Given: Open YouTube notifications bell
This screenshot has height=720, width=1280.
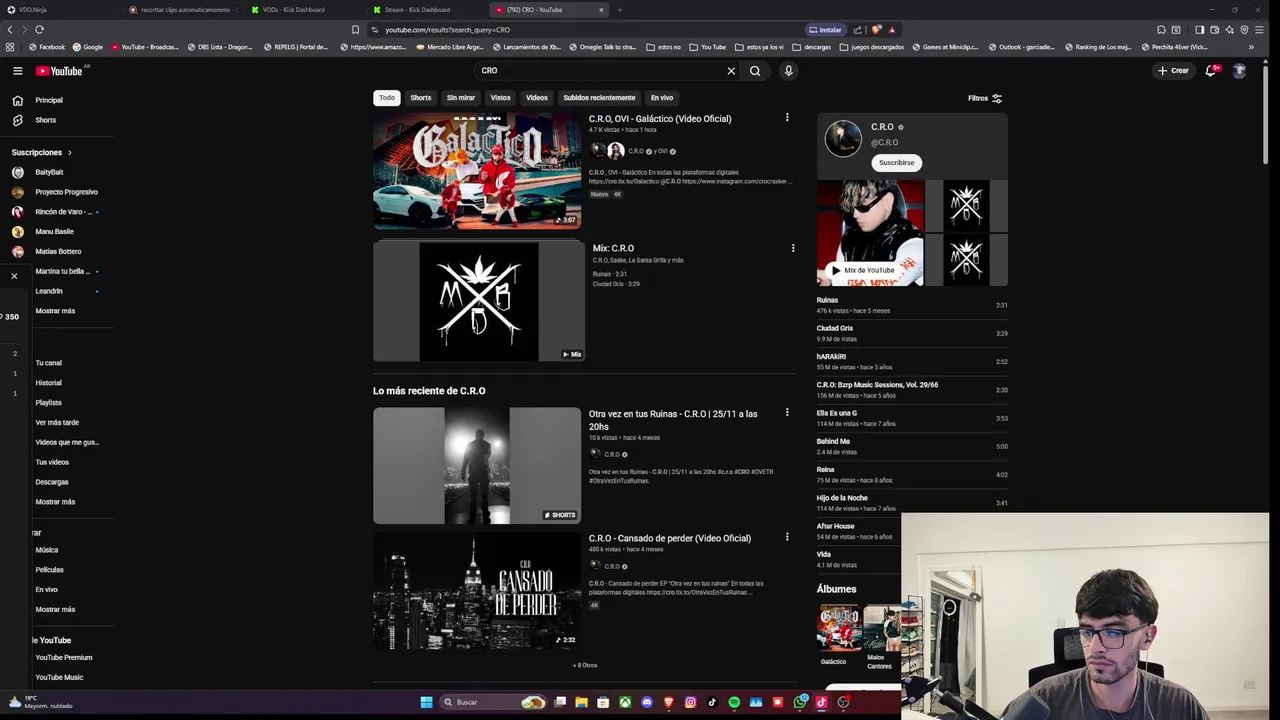Looking at the screenshot, I should (1211, 71).
